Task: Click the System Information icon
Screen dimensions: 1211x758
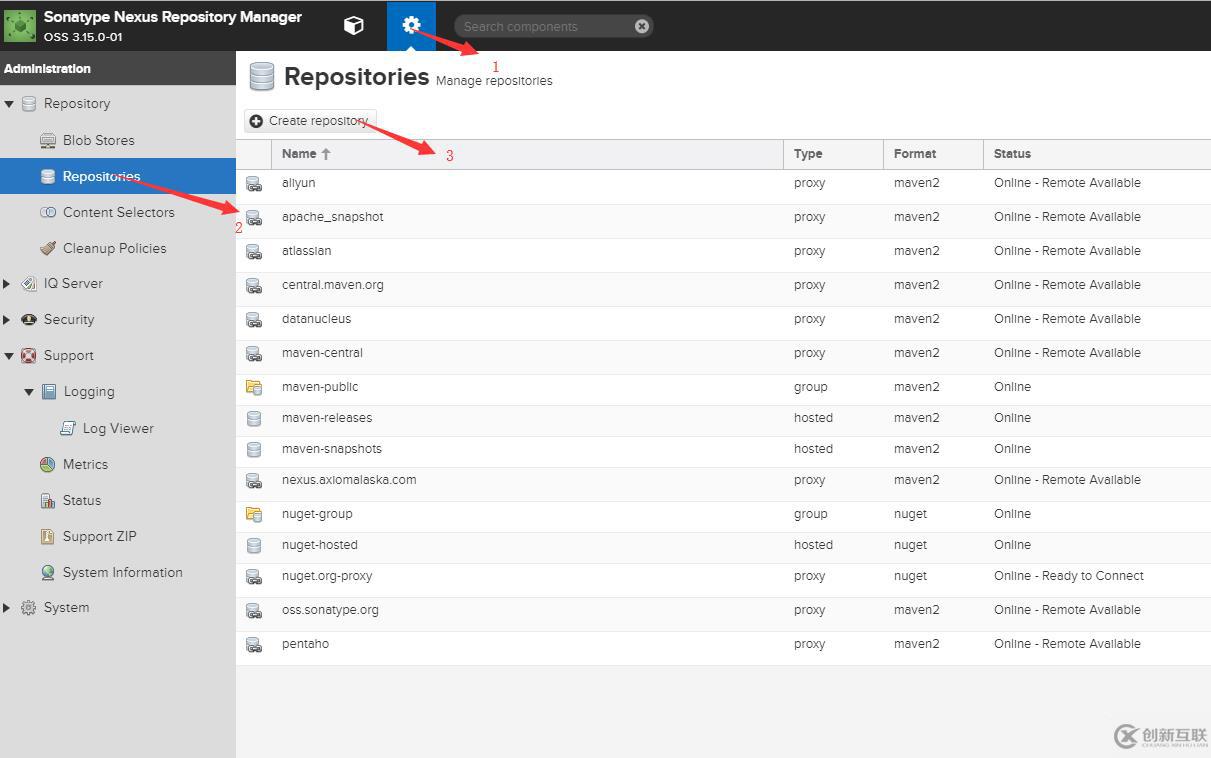Action: [47, 572]
